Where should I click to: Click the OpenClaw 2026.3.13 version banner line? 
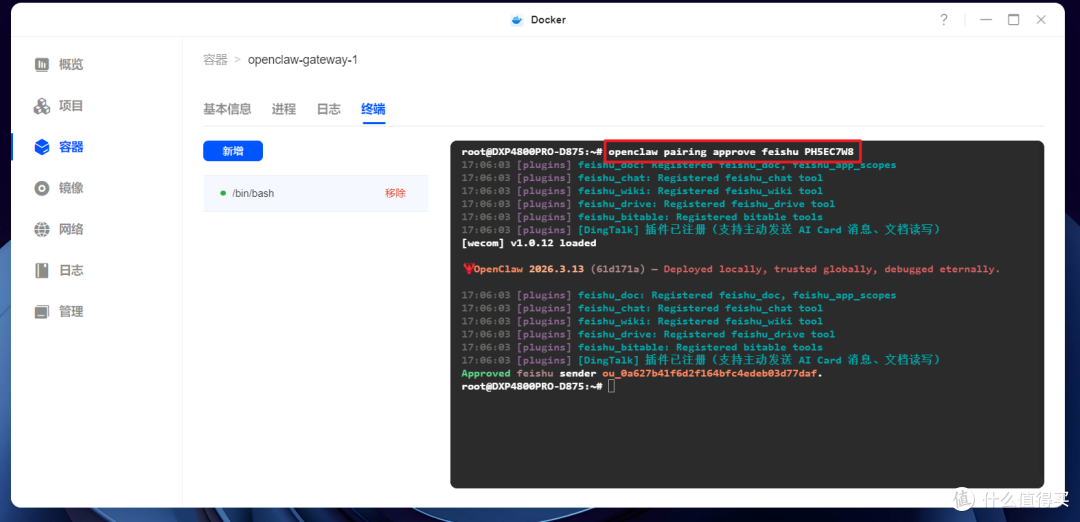pyautogui.click(x=731, y=269)
